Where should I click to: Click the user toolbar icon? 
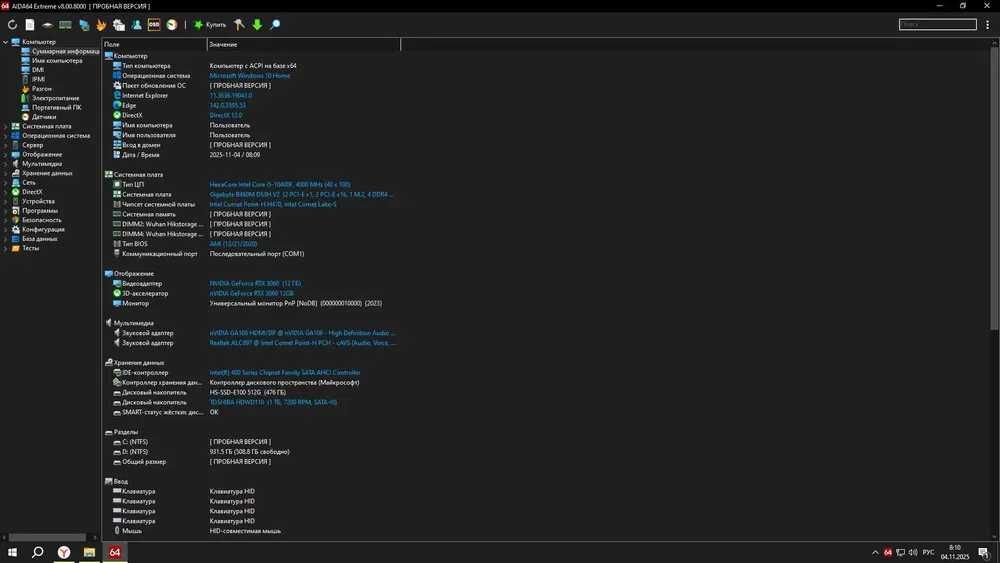click(x=136, y=25)
